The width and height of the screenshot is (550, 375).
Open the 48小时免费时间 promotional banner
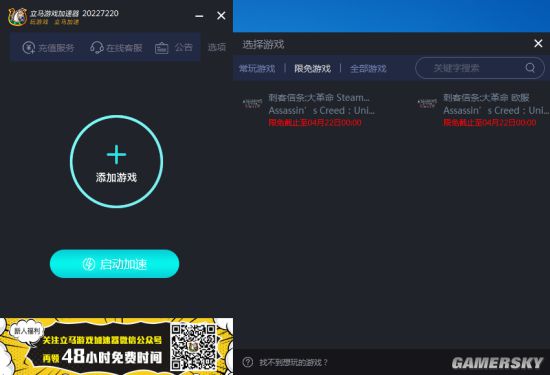[x=116, y=346]
